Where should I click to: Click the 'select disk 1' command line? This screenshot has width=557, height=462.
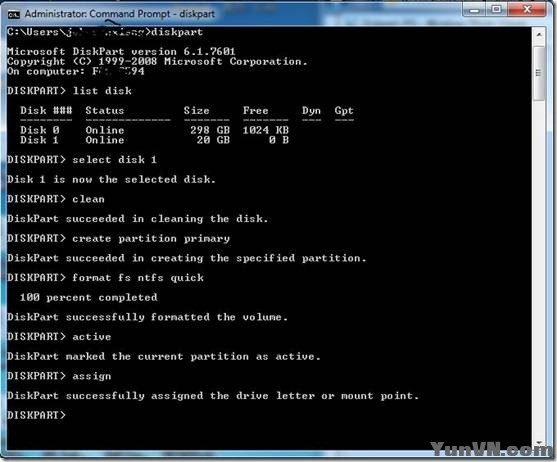tap(82, 160)
